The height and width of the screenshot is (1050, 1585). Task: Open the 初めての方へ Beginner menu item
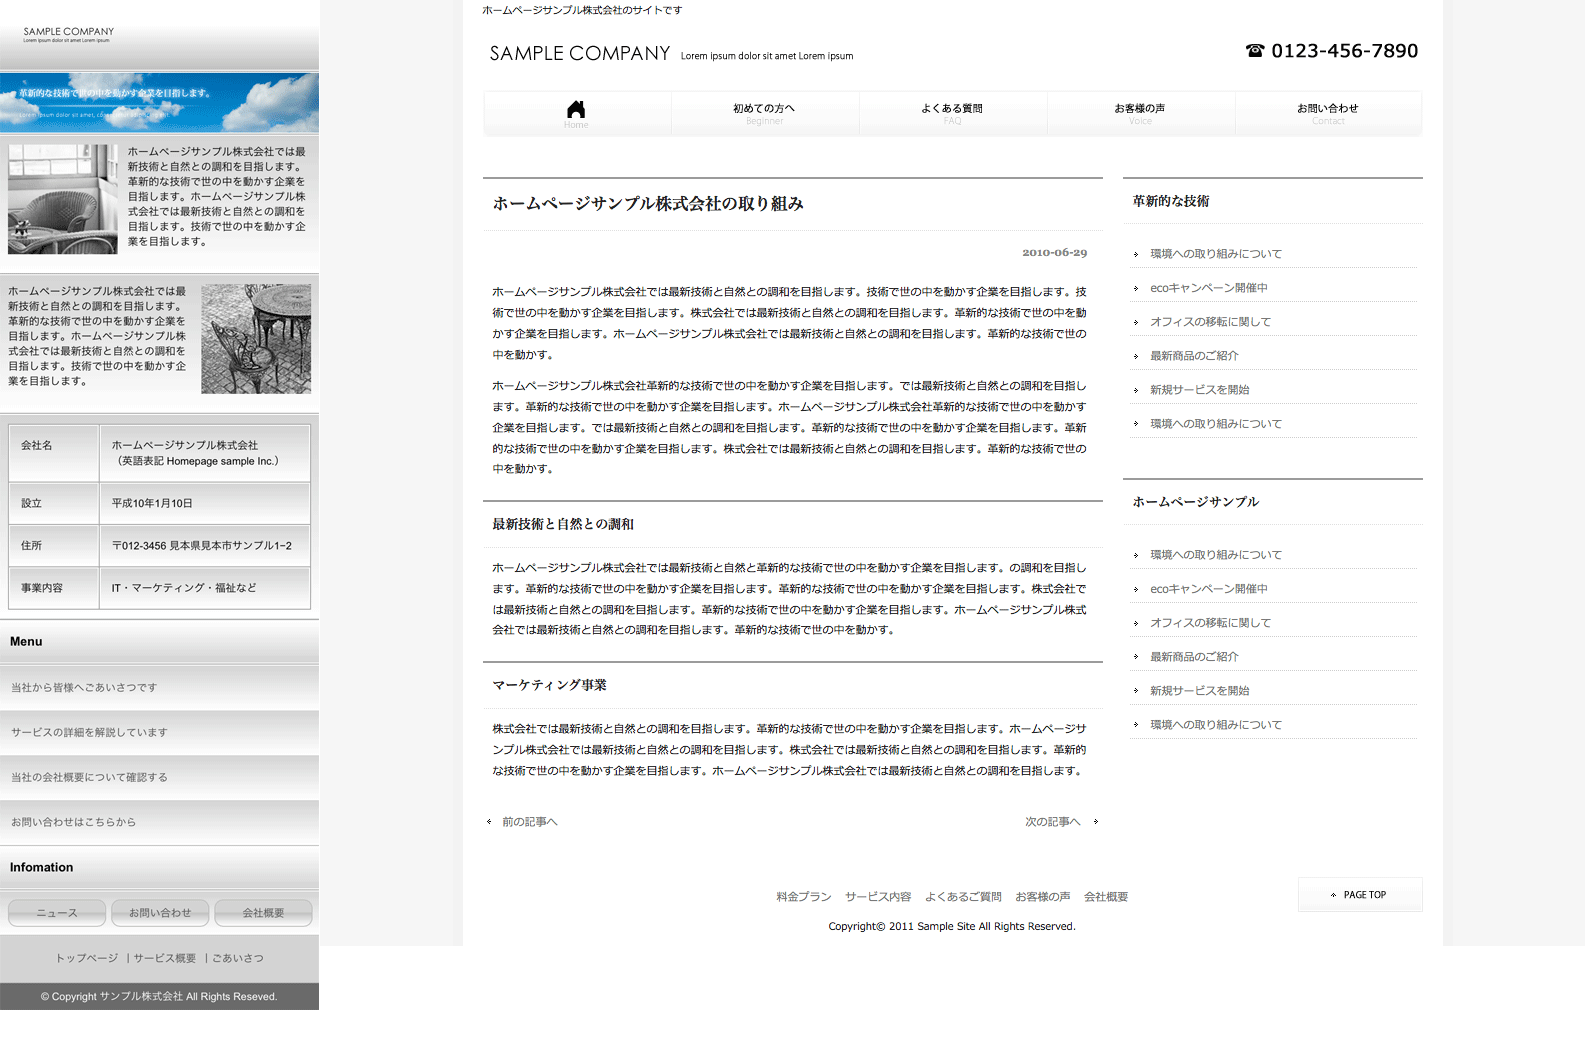(x=764, y=113)
